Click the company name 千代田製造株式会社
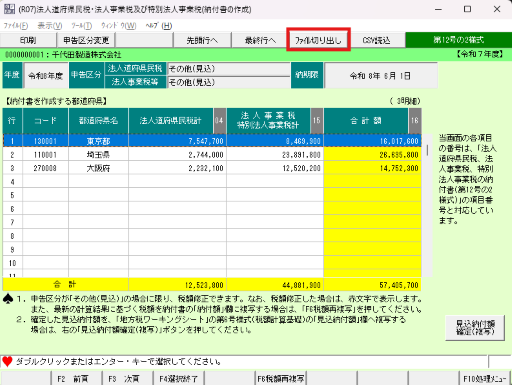The image size is (512, 385). click(87, 55)
